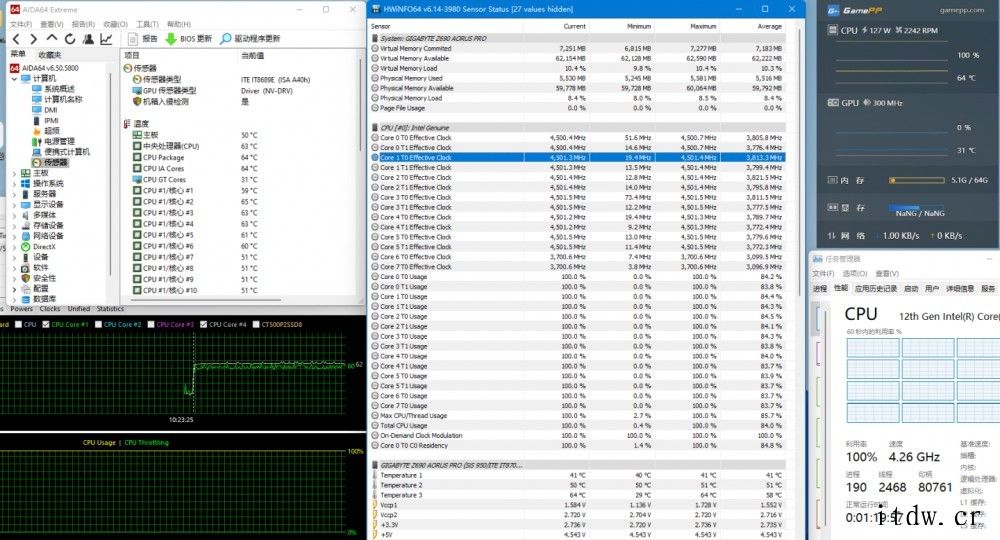Expand the 操作系统 tree node

(15, 184)
